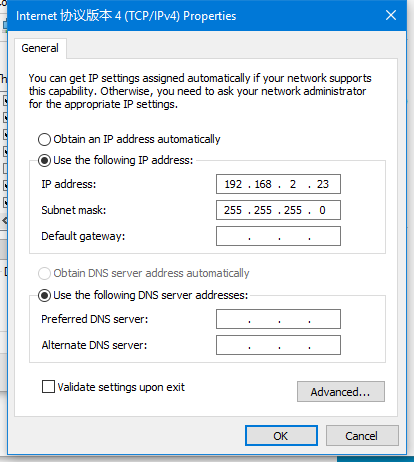This screenshot has width=414, height=462.
Task: Close the TCP/IPv4 Properties dialog
Action: pyautogui.click(x=391, y=15)
